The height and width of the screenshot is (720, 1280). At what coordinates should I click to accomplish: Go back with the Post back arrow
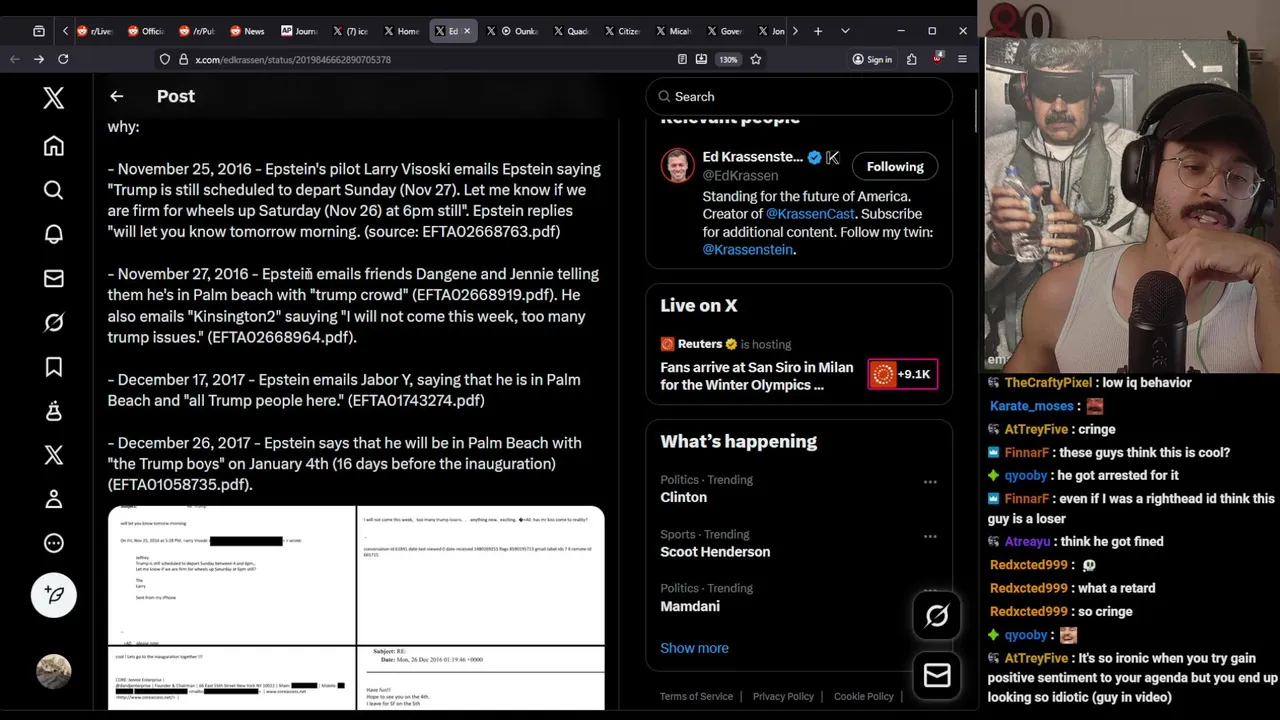click(117, 96)
